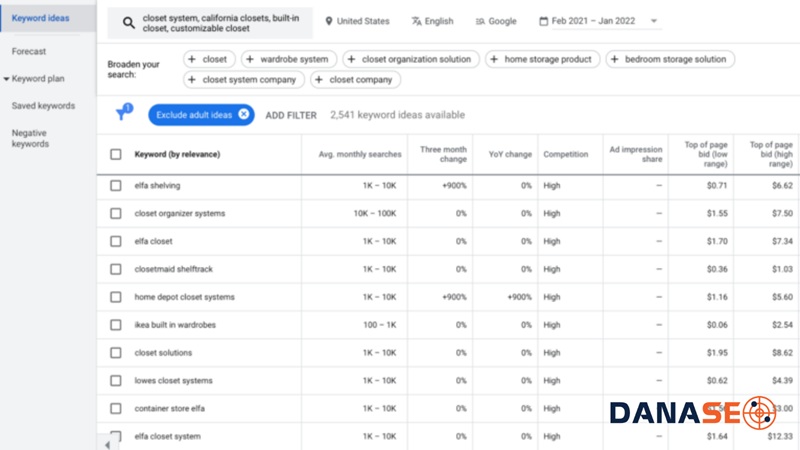The height and width of the screenshot is (450, 800).
Task: Add the bedroom storage solution suggestion
Action: (x=670, y=59)
